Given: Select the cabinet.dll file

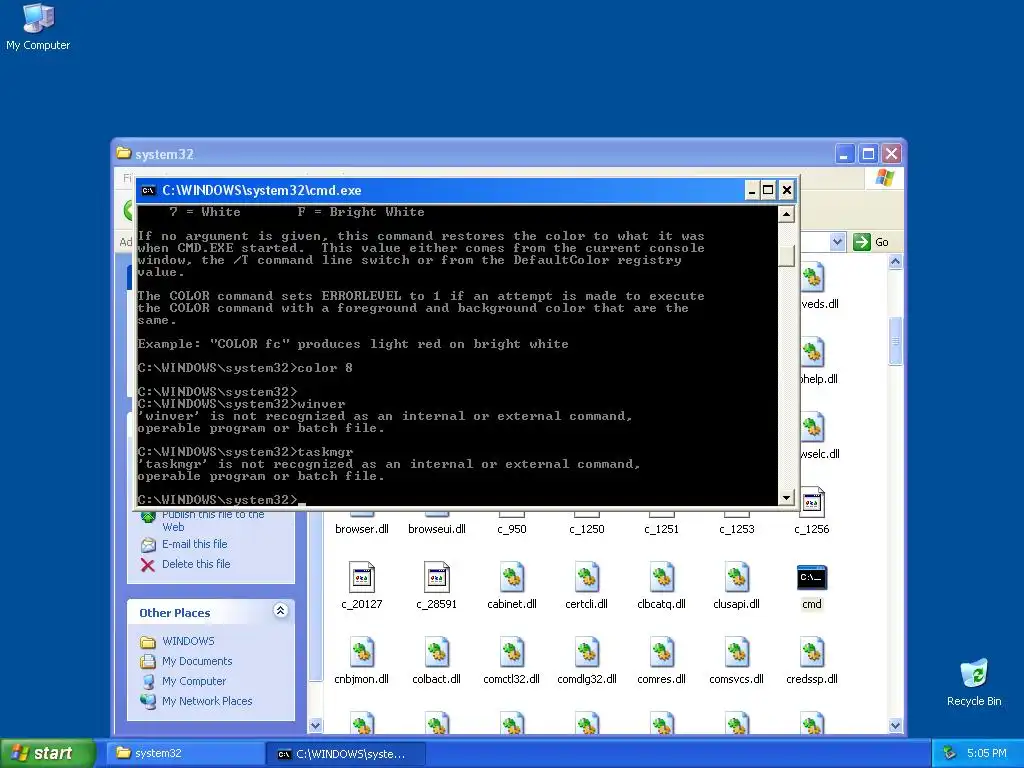Looking at the screenshot, I should point(511,586).
